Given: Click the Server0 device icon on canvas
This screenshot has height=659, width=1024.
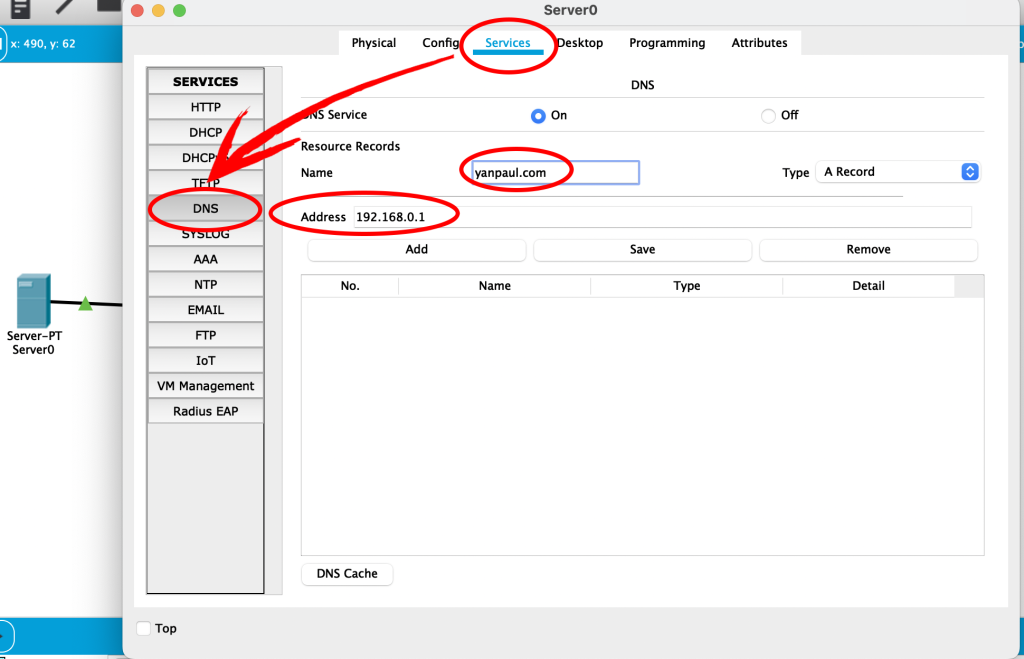Looking at the screenshot, I should 33,303.
